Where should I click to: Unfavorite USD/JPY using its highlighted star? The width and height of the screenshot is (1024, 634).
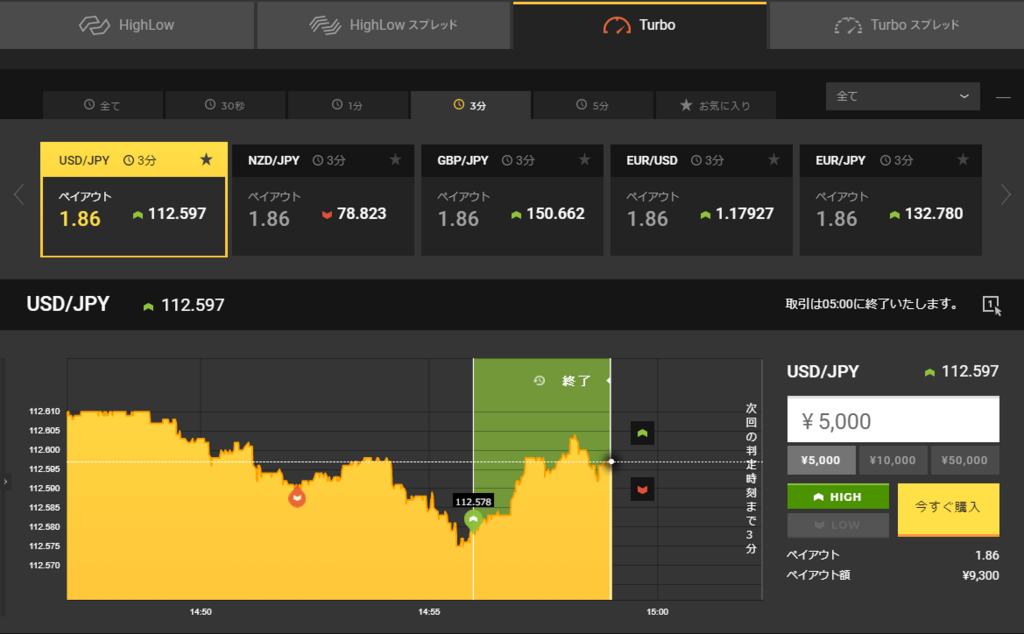[207, 160]
